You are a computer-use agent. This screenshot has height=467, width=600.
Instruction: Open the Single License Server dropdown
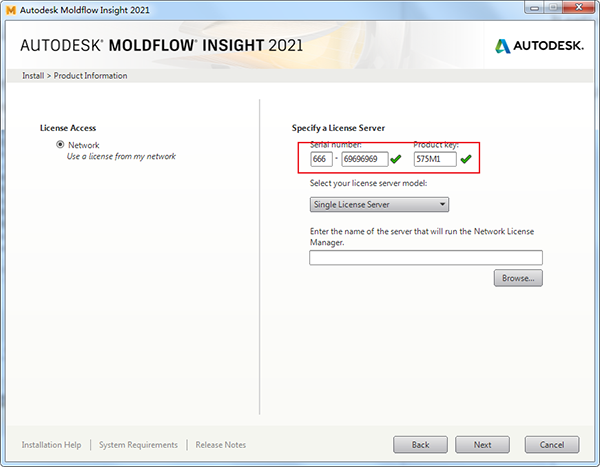coord(379,204)
